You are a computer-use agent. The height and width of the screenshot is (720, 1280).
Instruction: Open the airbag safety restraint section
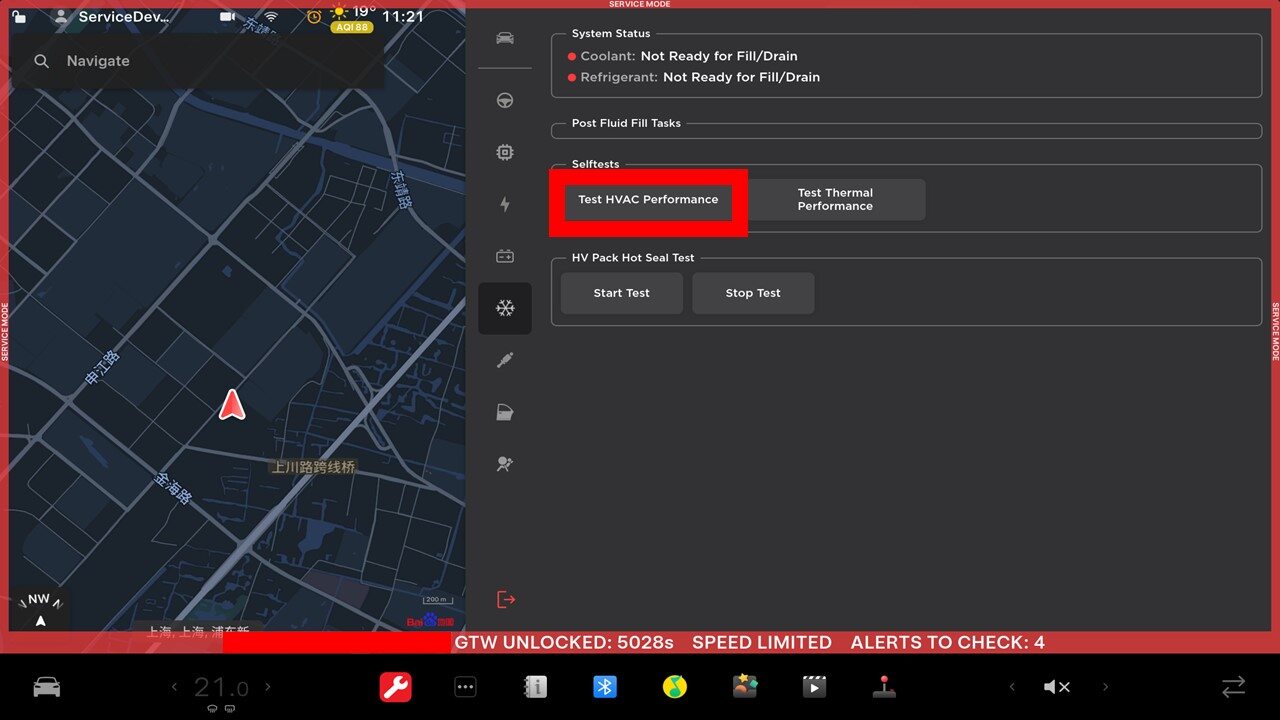click(505, 464)
